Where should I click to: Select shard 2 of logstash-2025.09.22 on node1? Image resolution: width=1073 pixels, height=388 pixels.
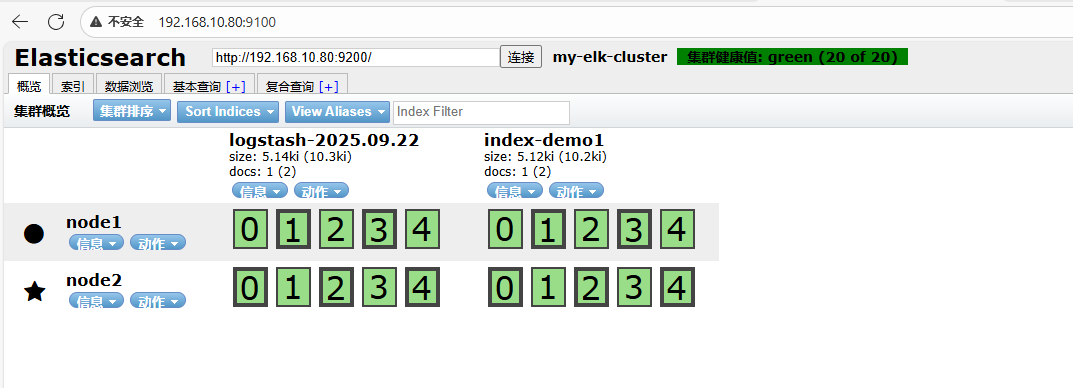(x=336, y=229)
